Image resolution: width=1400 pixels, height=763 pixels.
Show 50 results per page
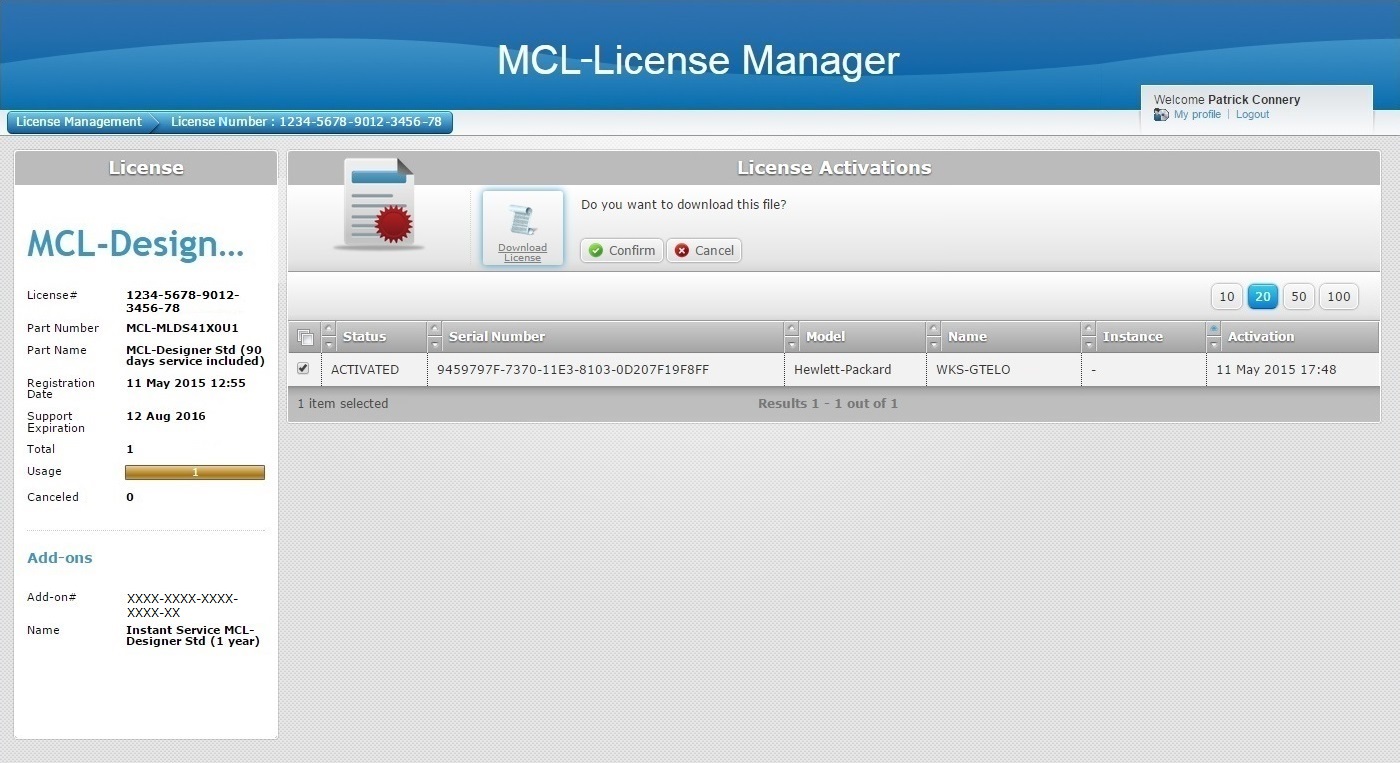pos(1298,296)
